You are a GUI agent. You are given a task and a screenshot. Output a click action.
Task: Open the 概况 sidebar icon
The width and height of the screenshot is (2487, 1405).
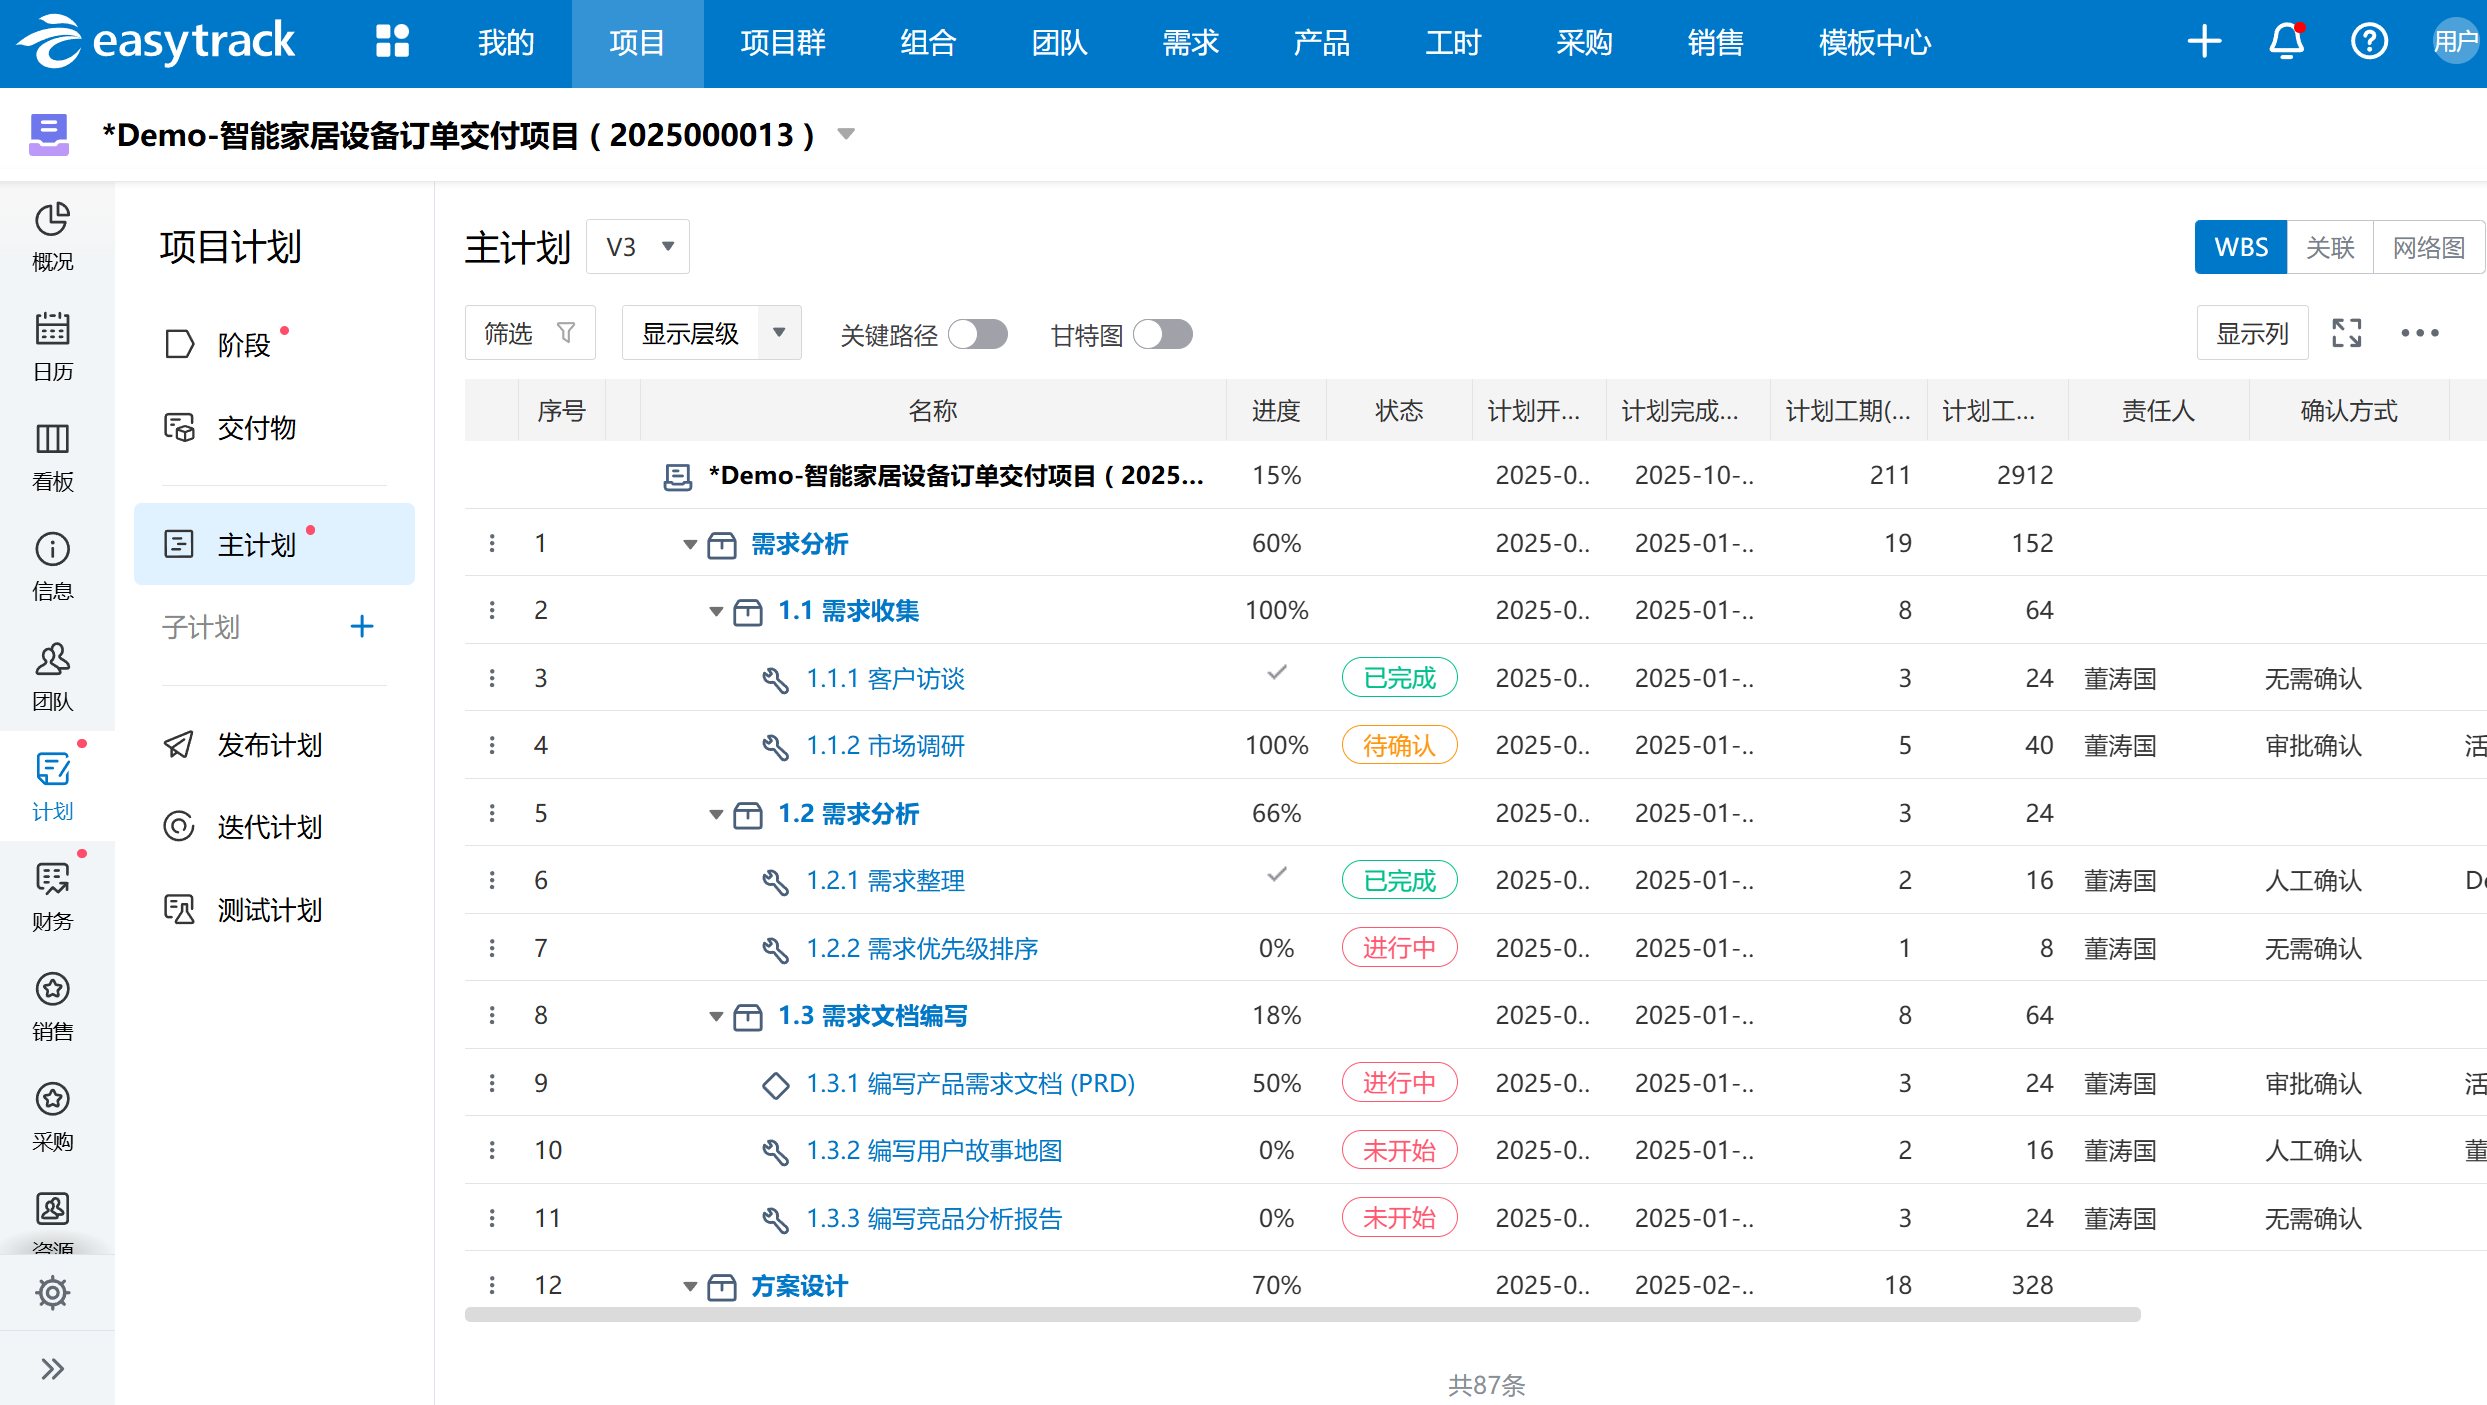52,237
